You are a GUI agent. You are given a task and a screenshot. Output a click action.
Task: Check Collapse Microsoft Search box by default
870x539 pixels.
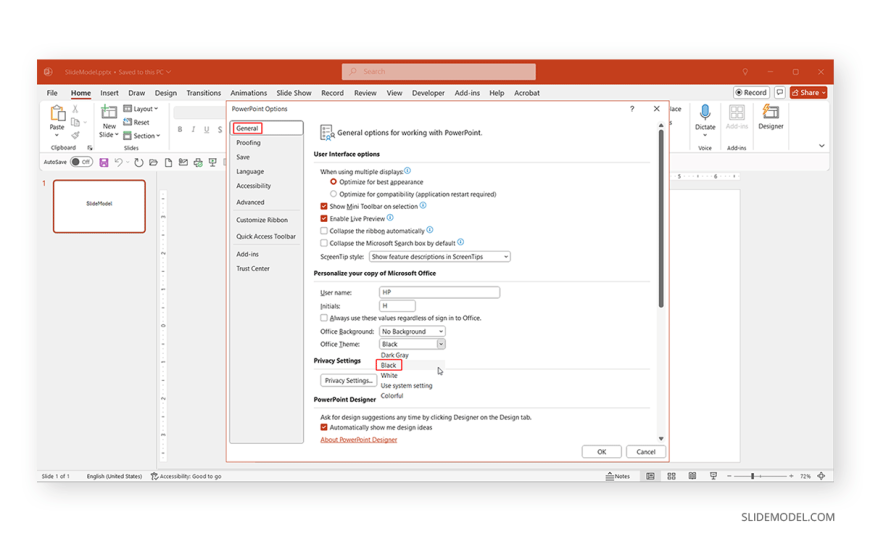tap(324, 243)
